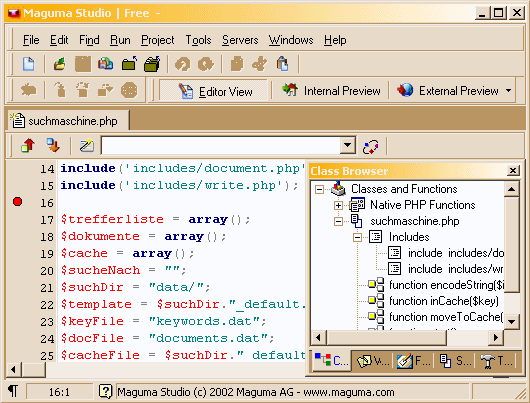Click the Step Into debug icon
This screenshot has height=403, width=530.
tap(60, 90)
